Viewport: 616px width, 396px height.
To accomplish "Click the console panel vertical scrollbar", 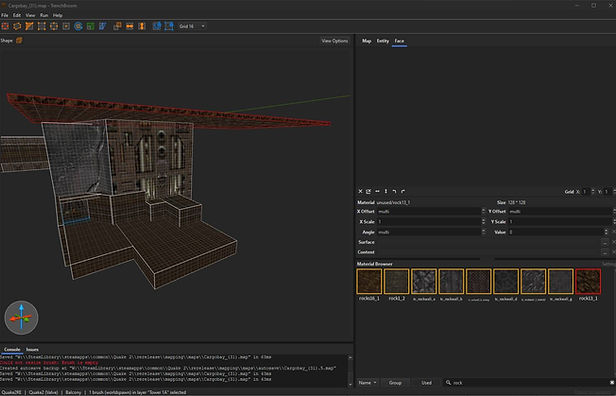I will (x=350, y=371).
